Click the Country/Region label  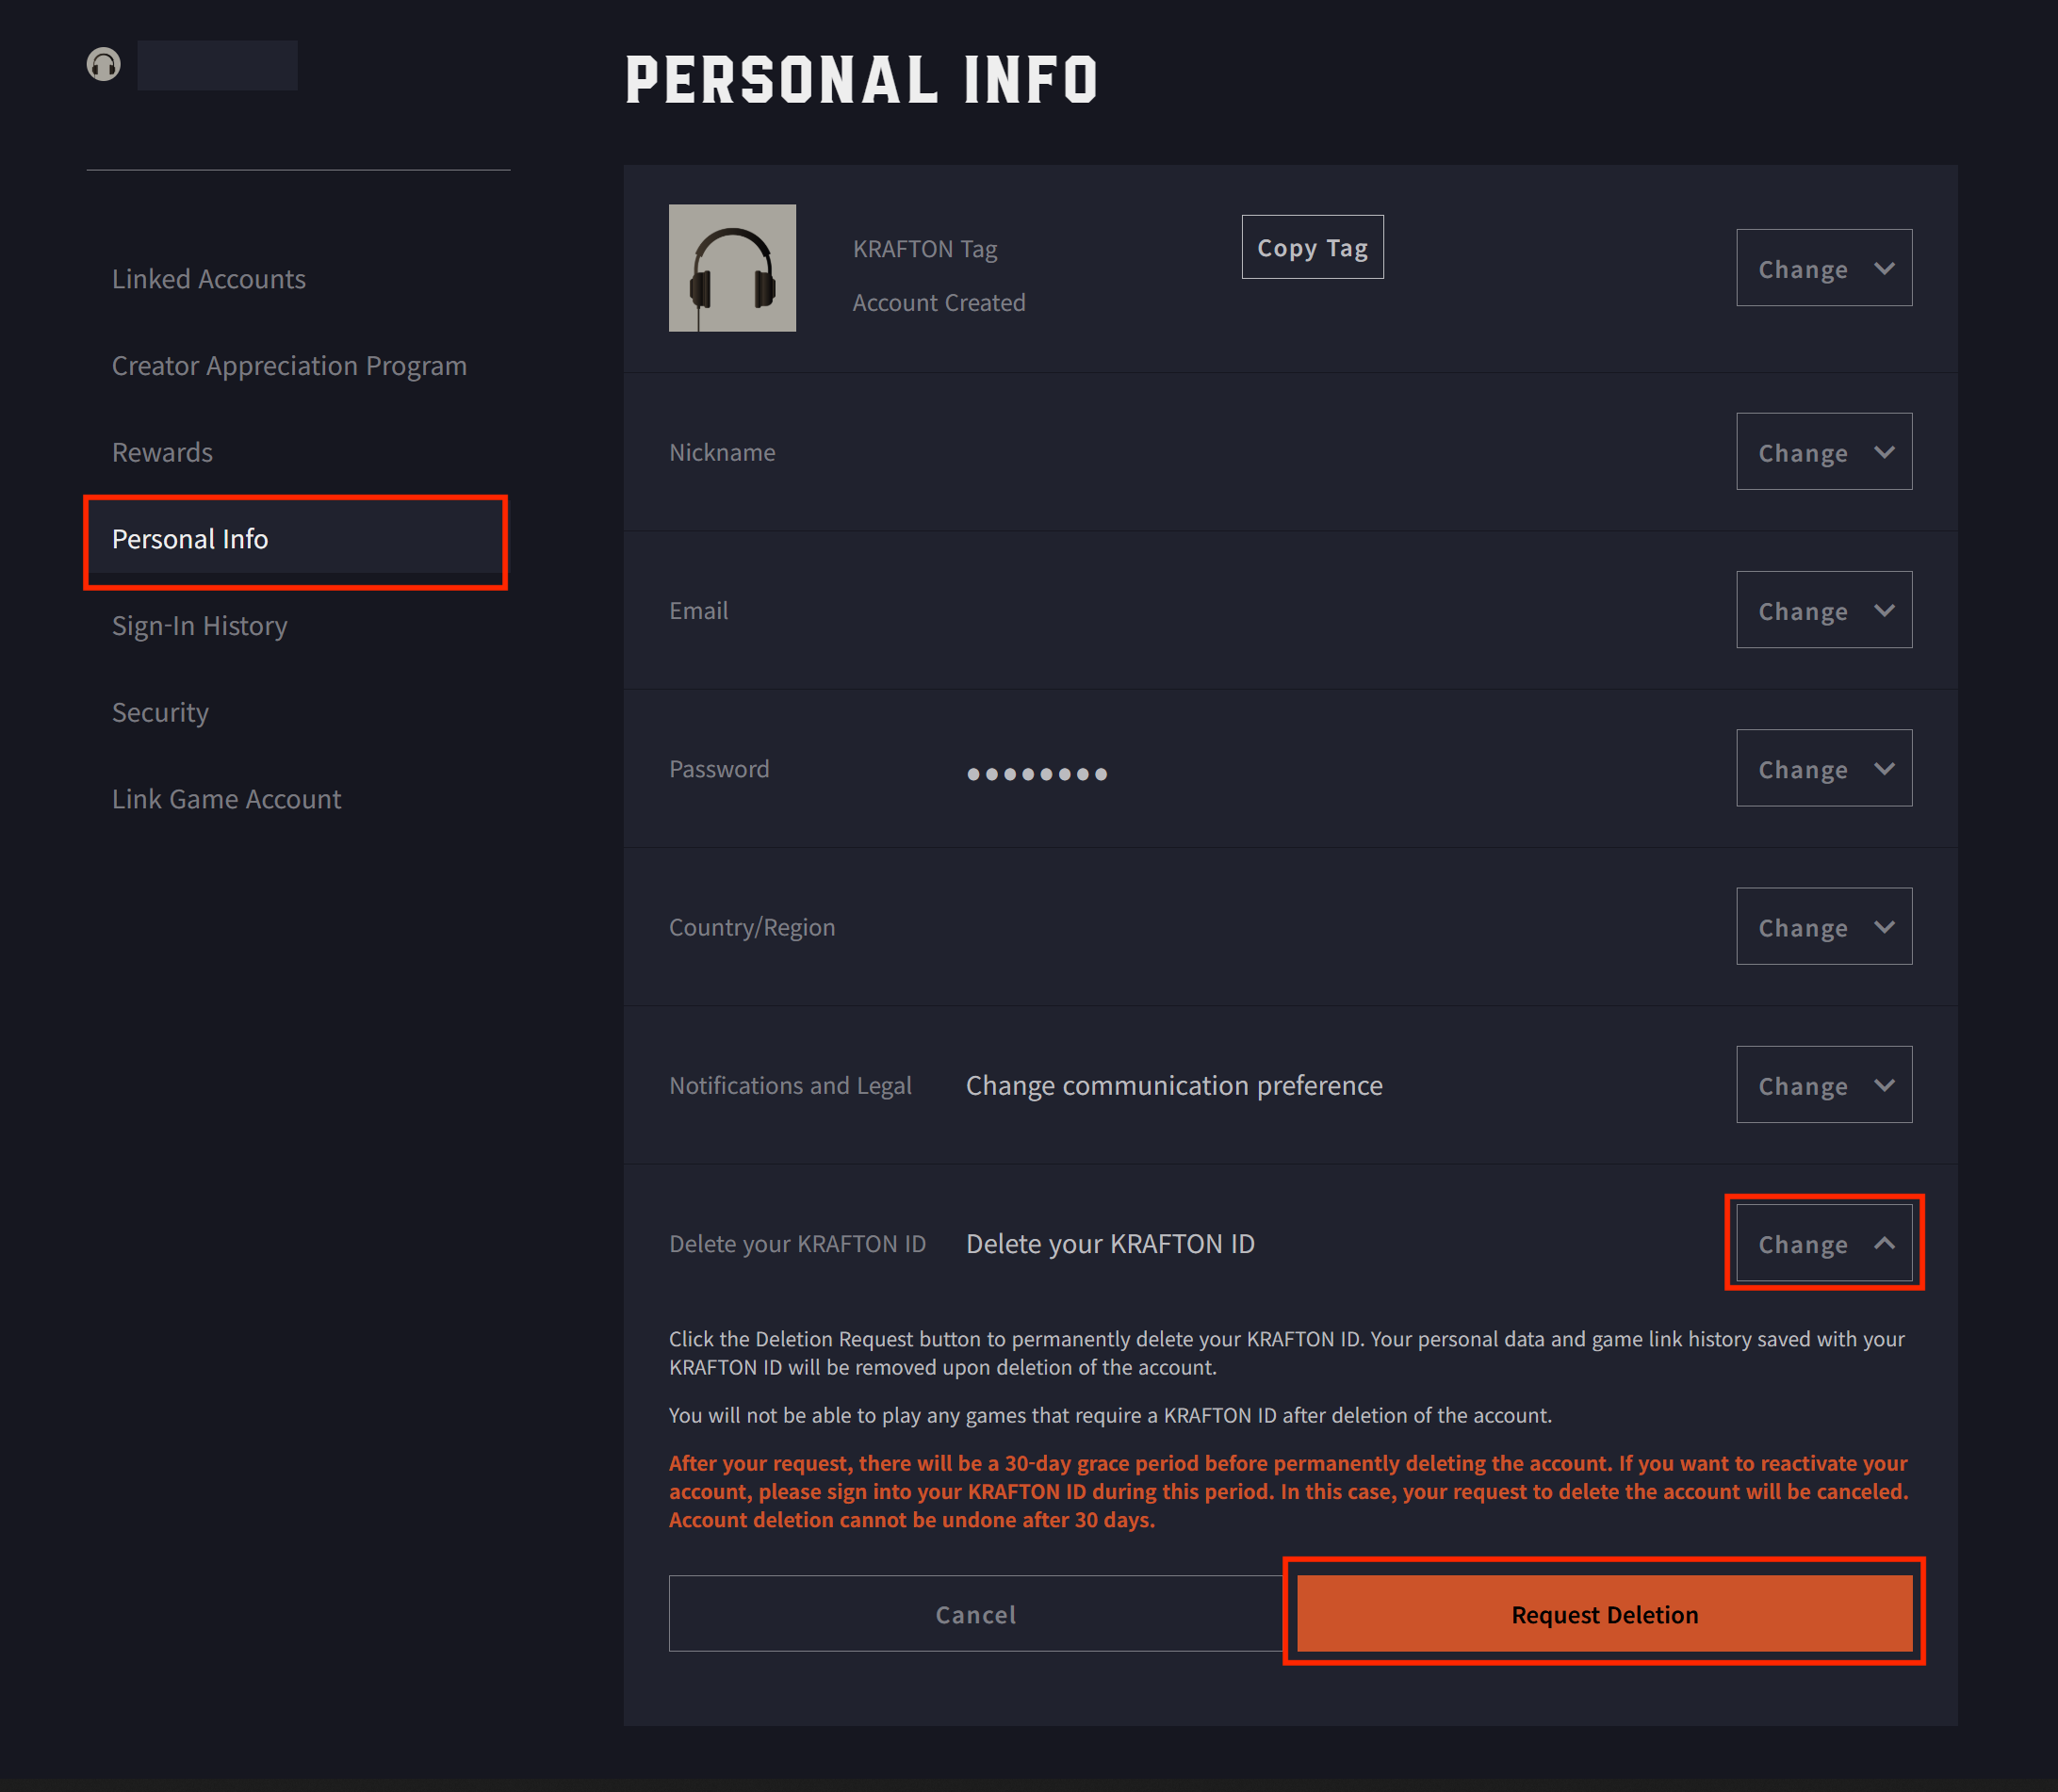point(752,928)
